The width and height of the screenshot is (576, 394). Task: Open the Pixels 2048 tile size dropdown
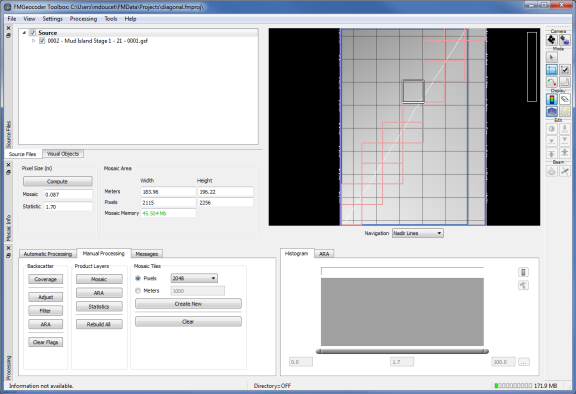click(x=194, y=278)
